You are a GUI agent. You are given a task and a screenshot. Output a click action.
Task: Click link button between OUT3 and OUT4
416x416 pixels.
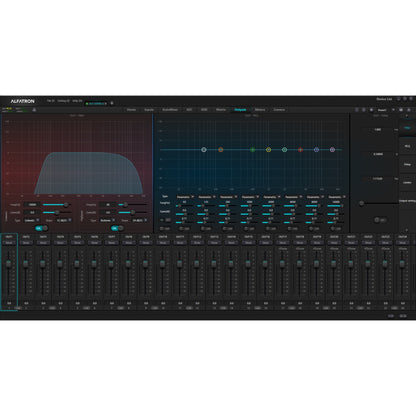[x=52, y=308]
